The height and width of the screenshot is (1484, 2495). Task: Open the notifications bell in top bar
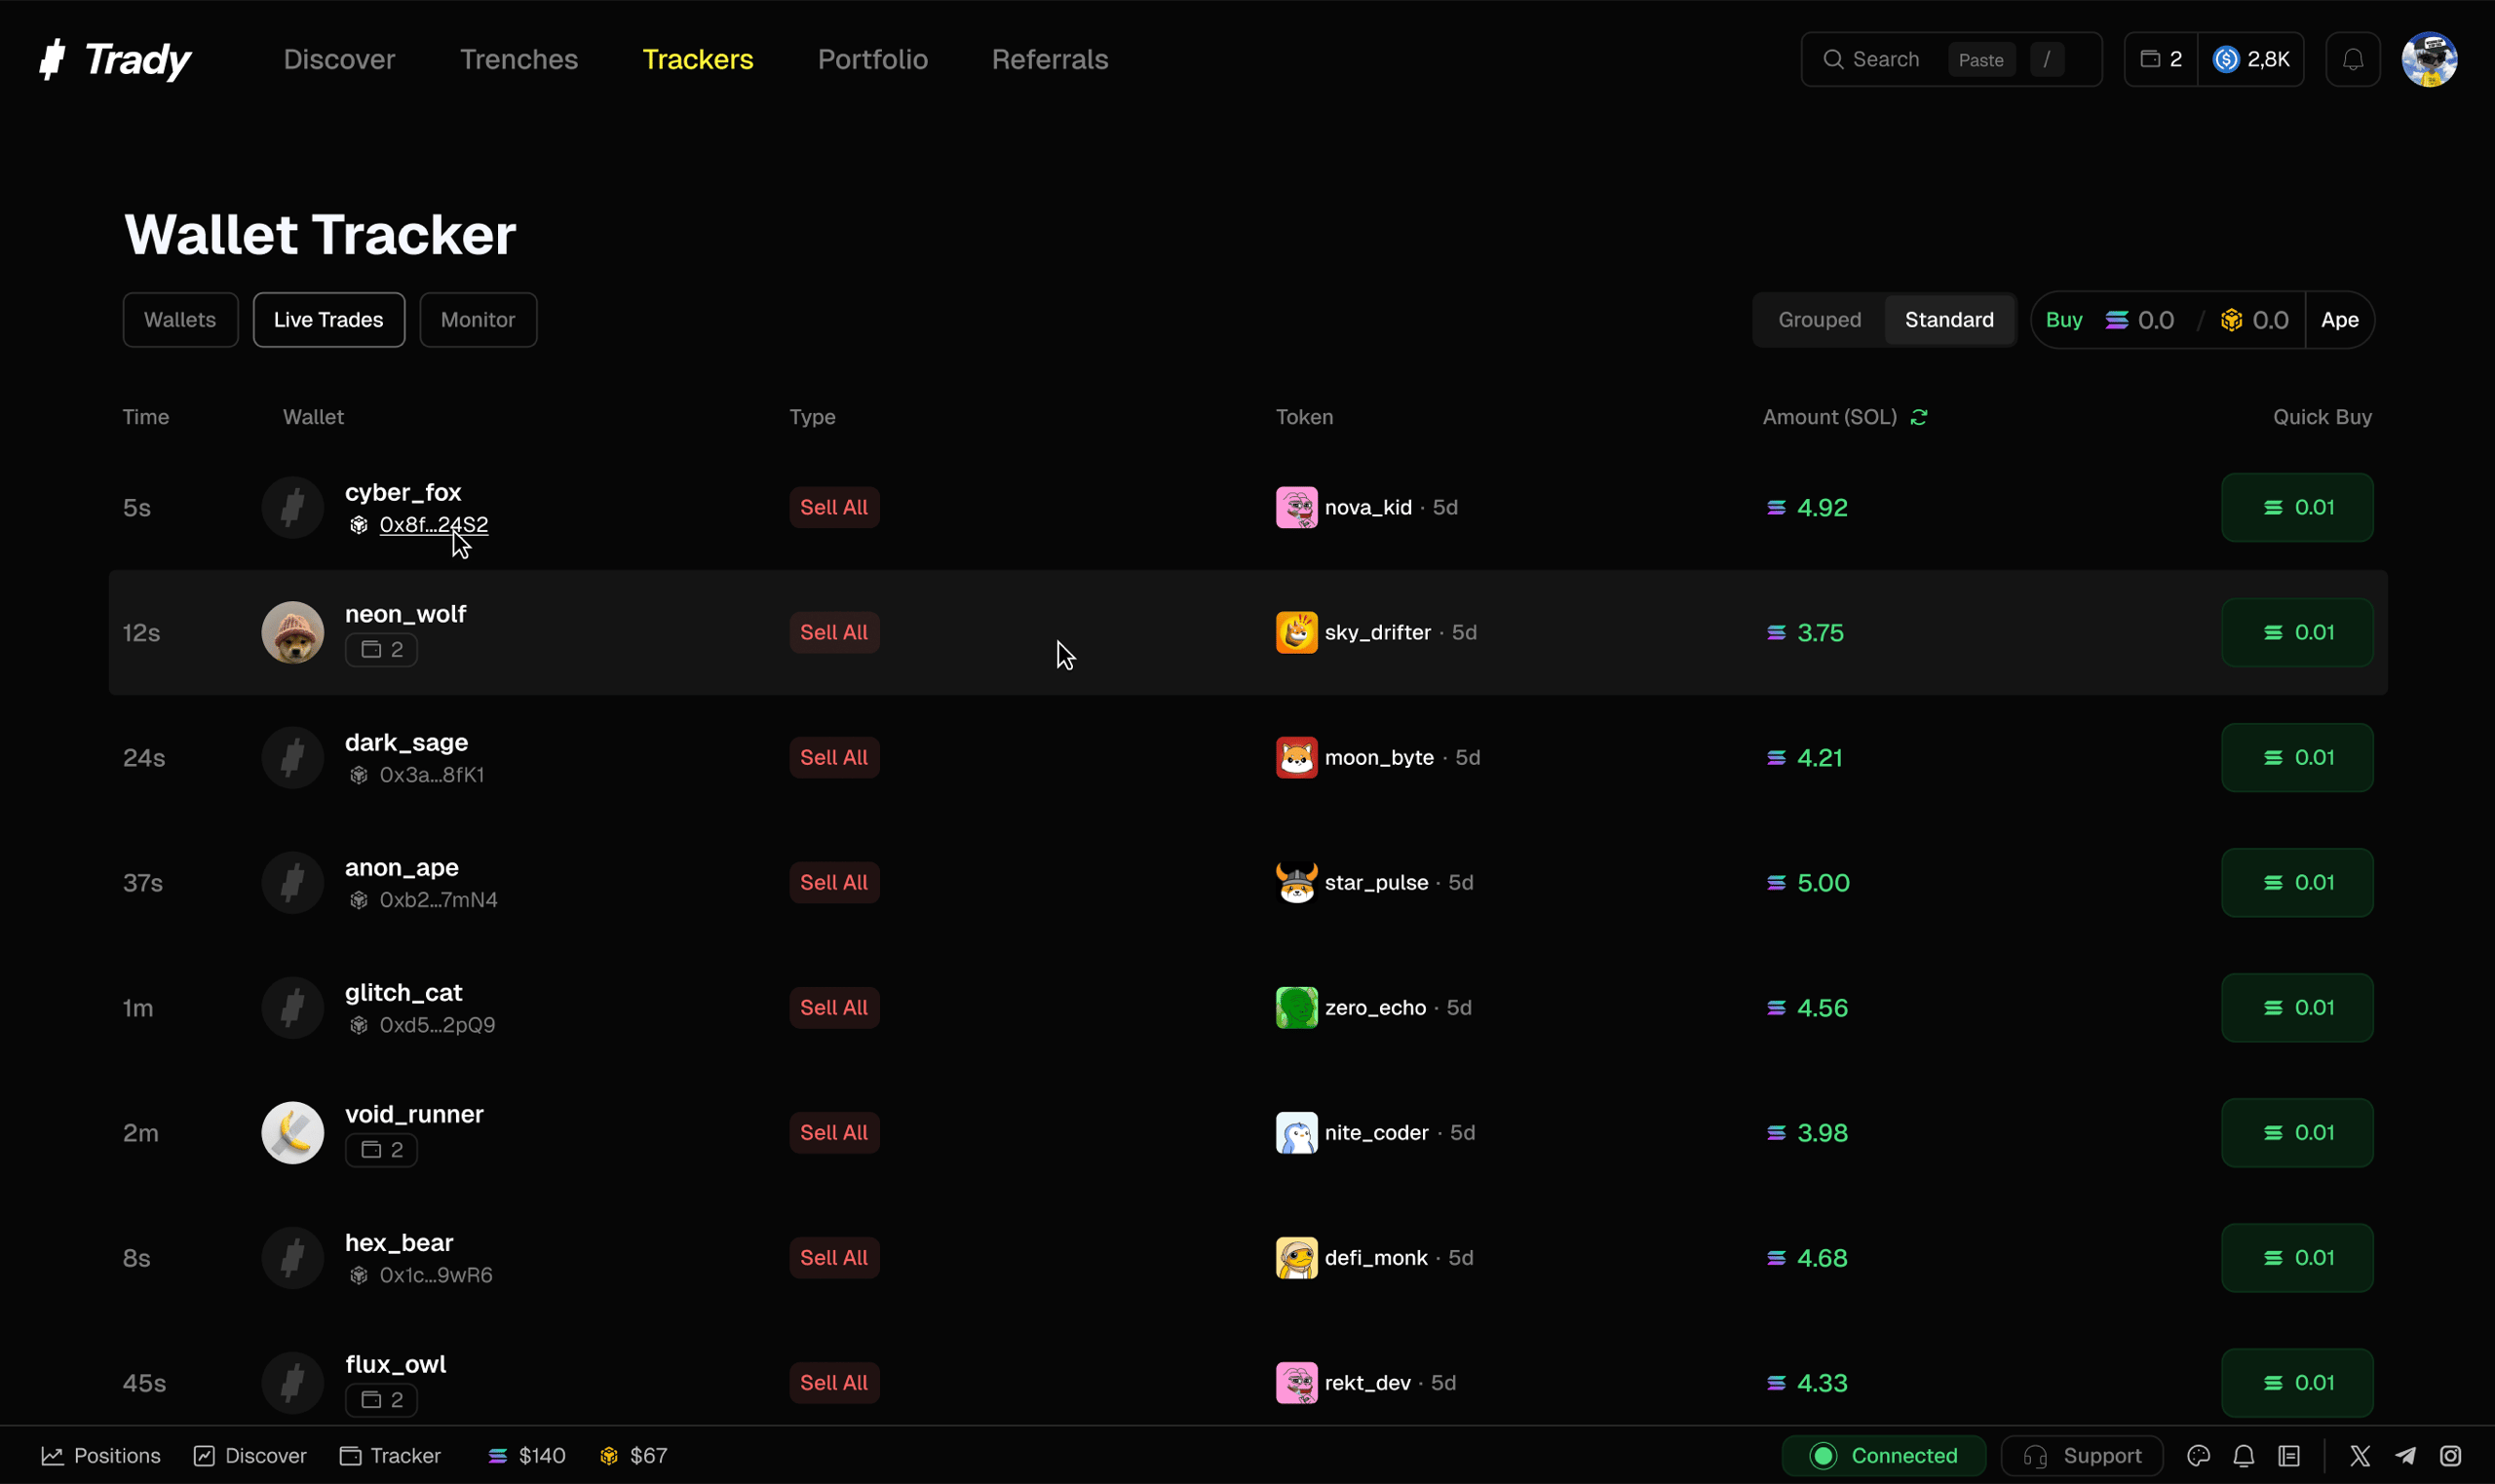point(2352,59)
